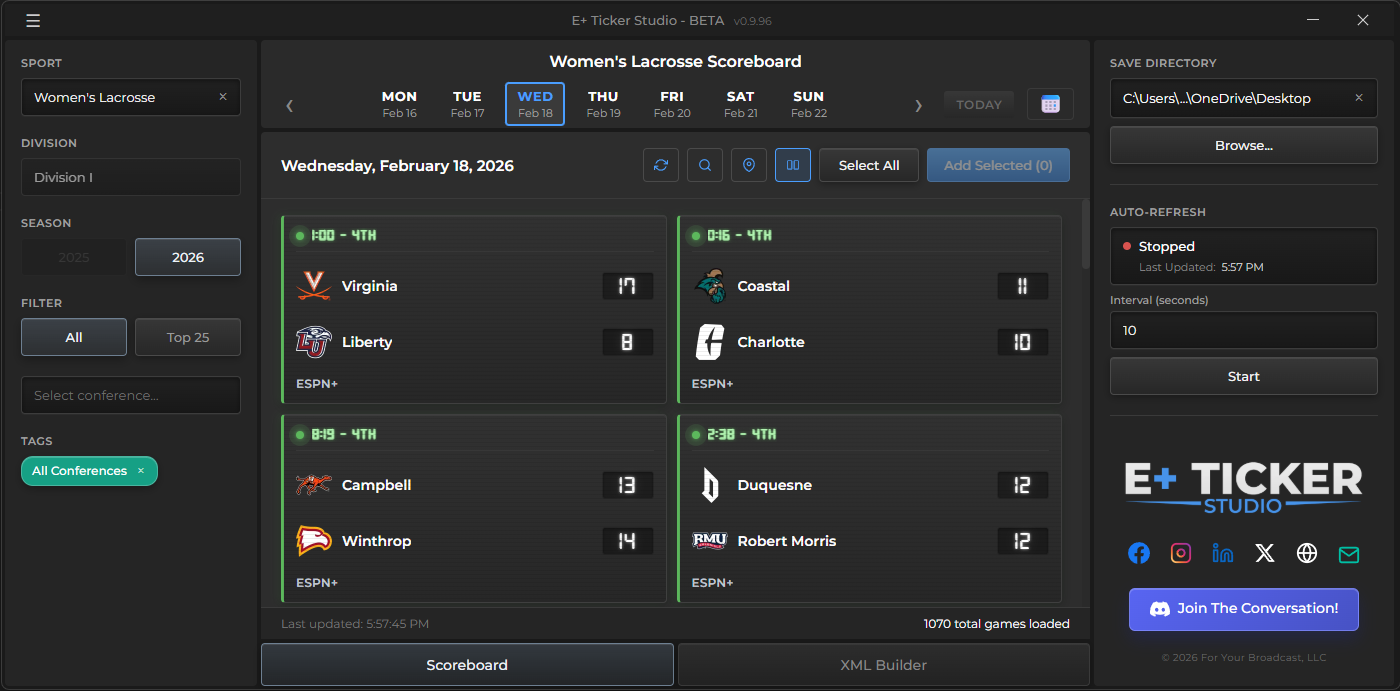Viewport: 1400px width, 691px height.
Task: Click the refresh scores icon
Action: coord(661,165)
